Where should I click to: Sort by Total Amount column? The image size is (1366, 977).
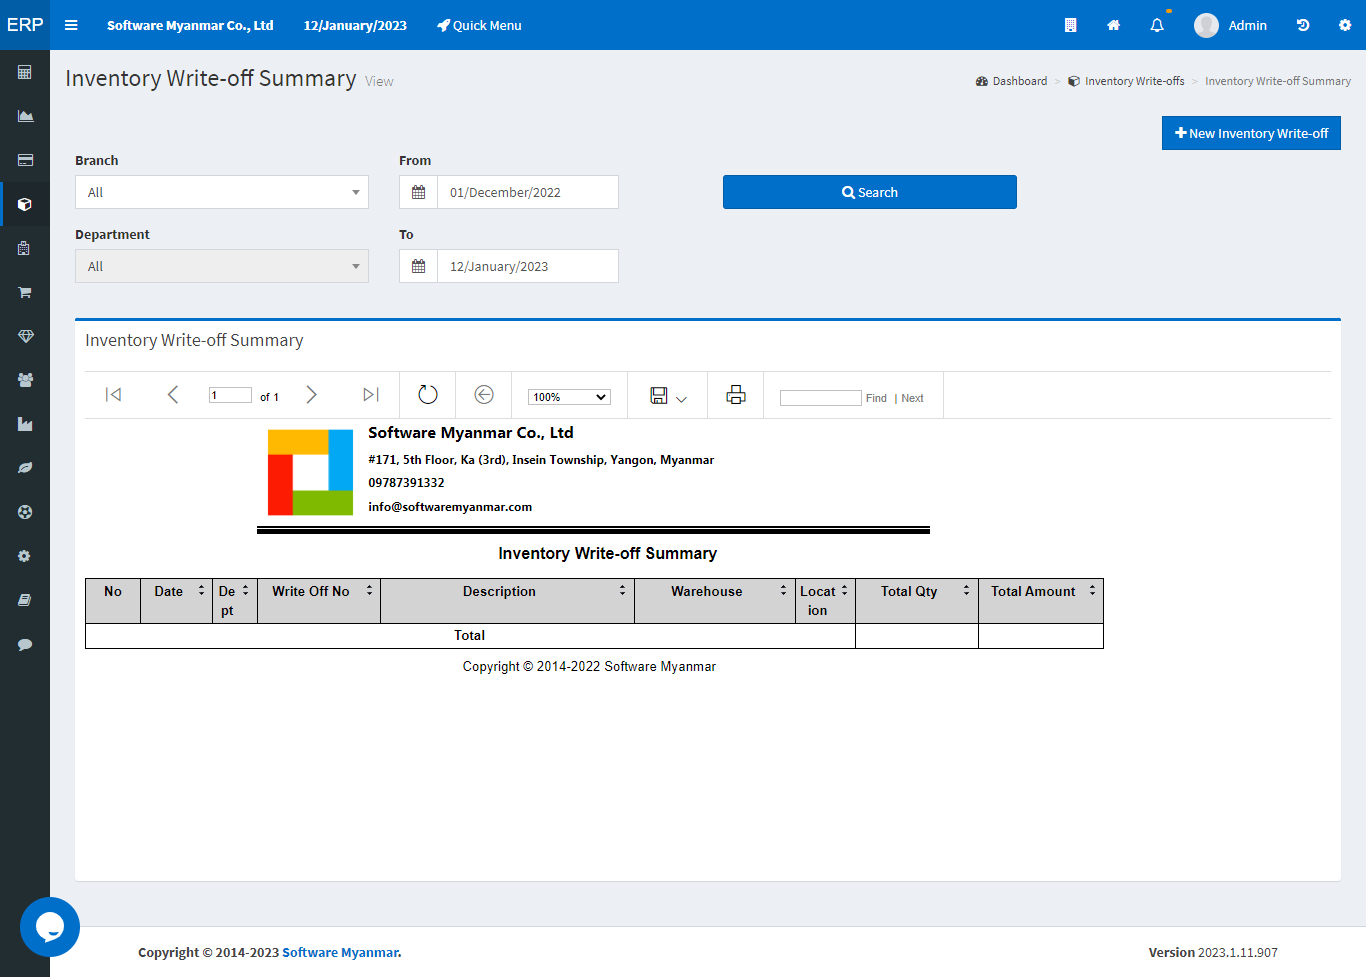1093,591
